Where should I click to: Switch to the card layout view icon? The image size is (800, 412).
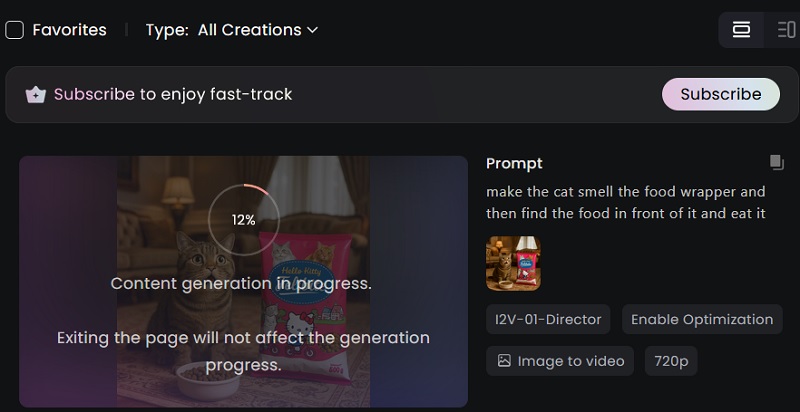coord(741,30)
